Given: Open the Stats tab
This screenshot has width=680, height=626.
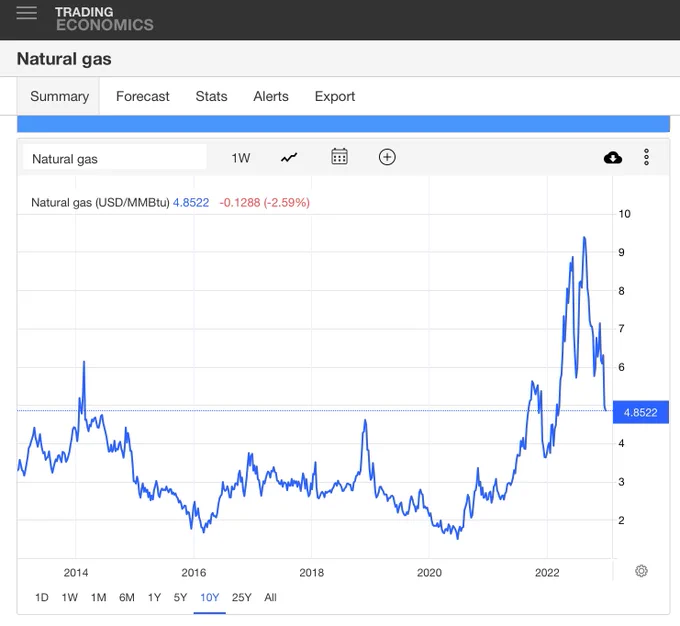Looking at the screenshot, I should click(211, 96).
